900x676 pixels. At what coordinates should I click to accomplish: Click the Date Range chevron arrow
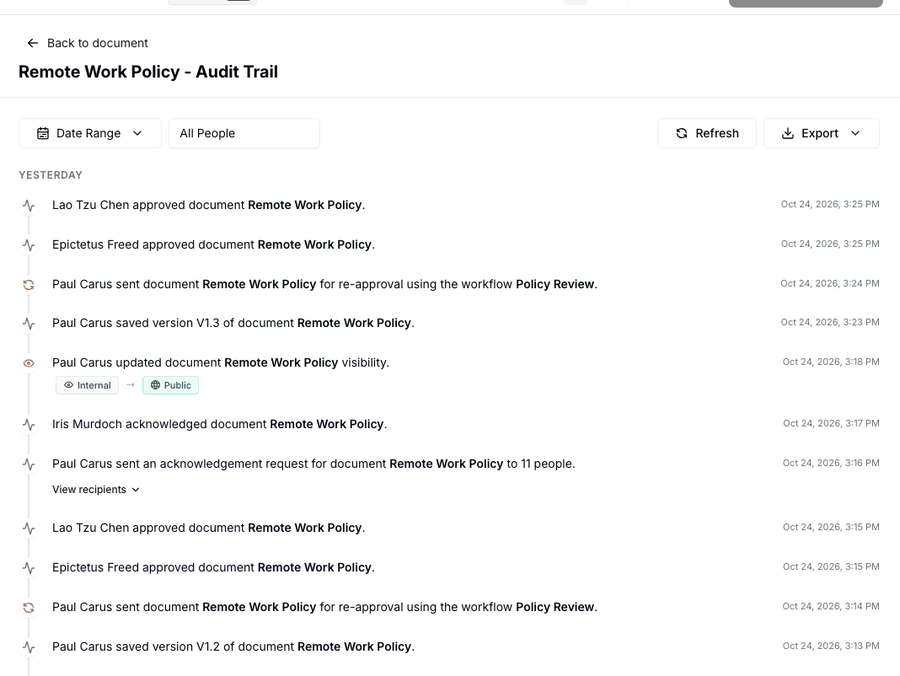[x=137, y=133]
